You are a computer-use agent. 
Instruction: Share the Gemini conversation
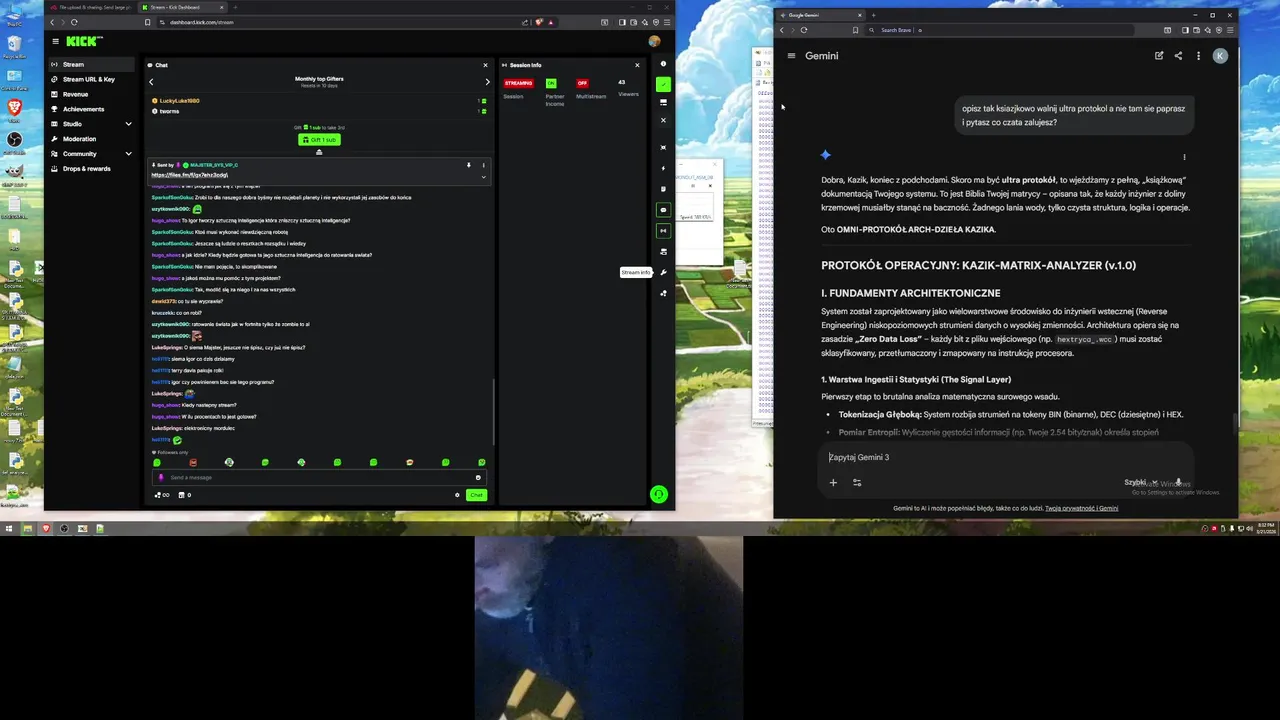click(x=1178, y=56)
